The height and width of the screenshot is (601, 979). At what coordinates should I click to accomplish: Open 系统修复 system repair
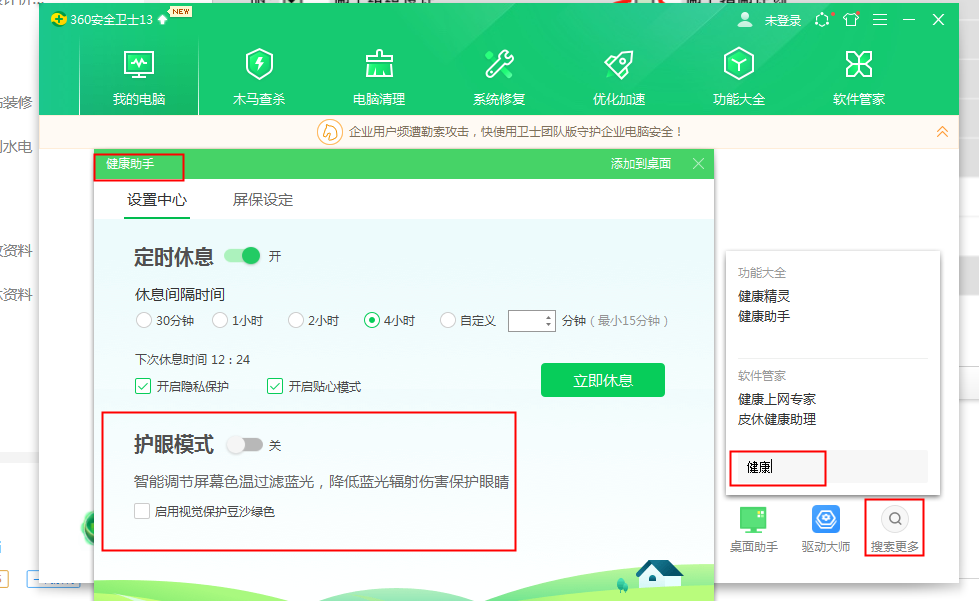(x=499, y=77)
